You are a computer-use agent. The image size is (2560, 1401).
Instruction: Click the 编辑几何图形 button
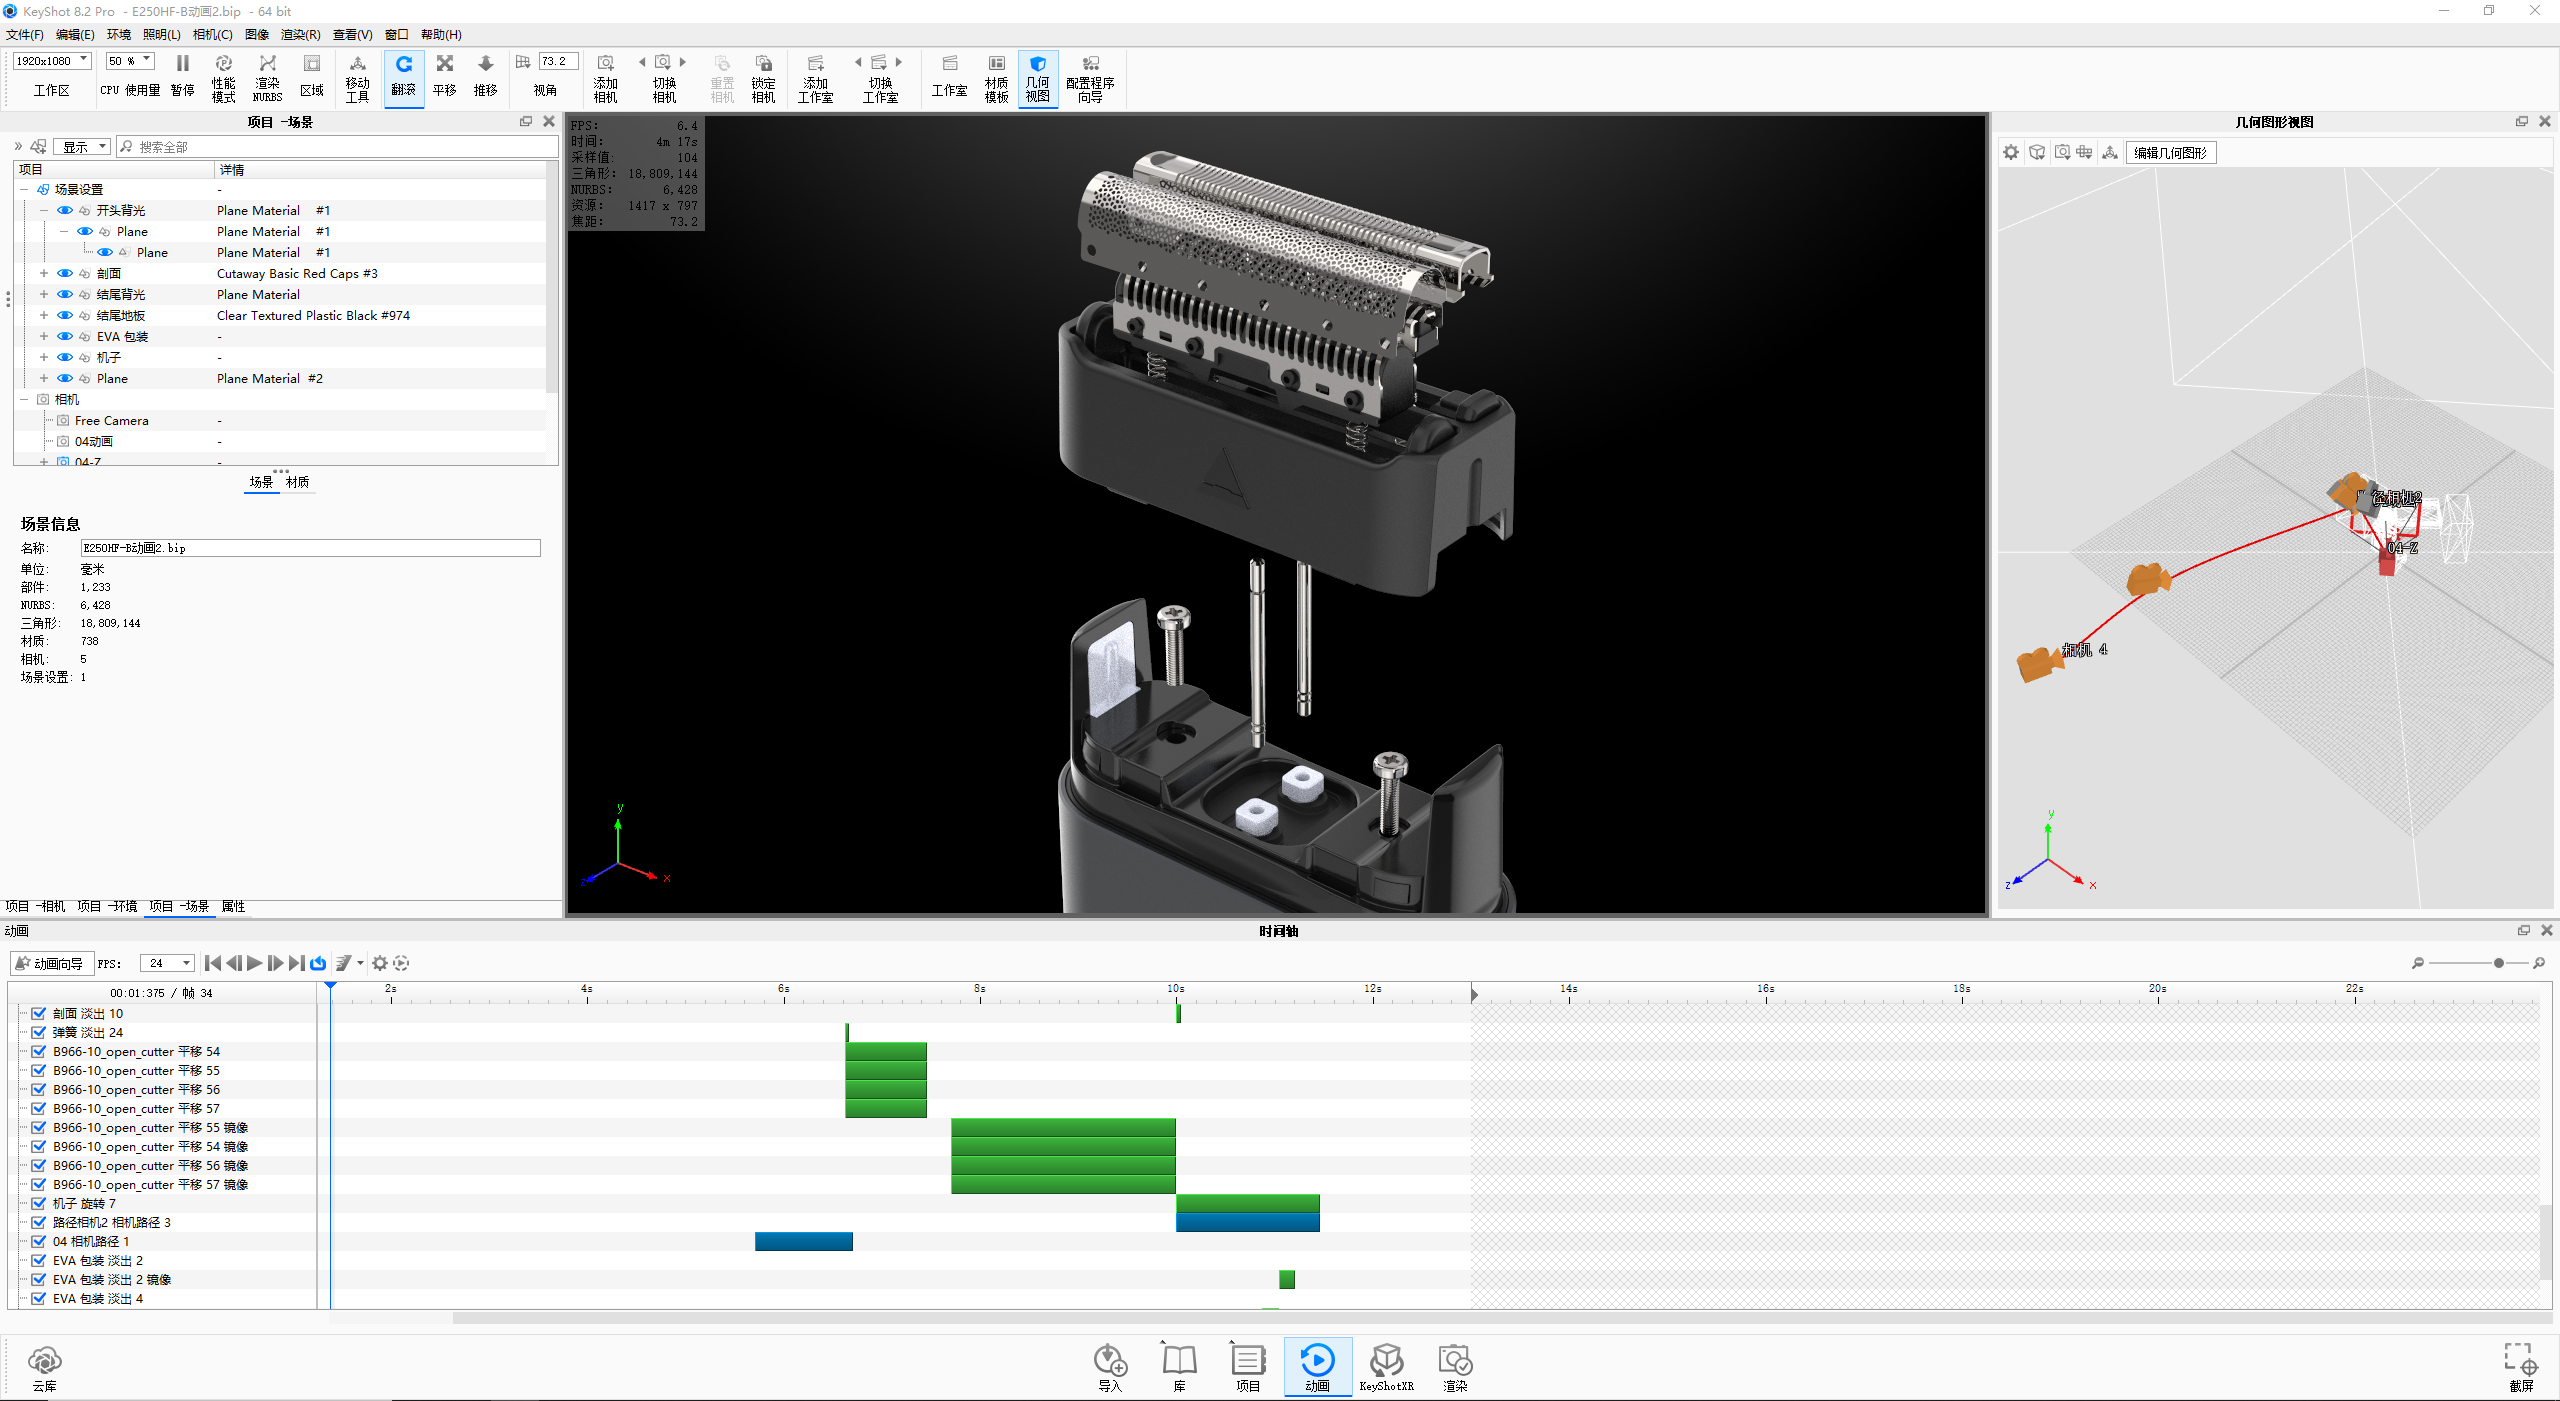point(2169,153)
